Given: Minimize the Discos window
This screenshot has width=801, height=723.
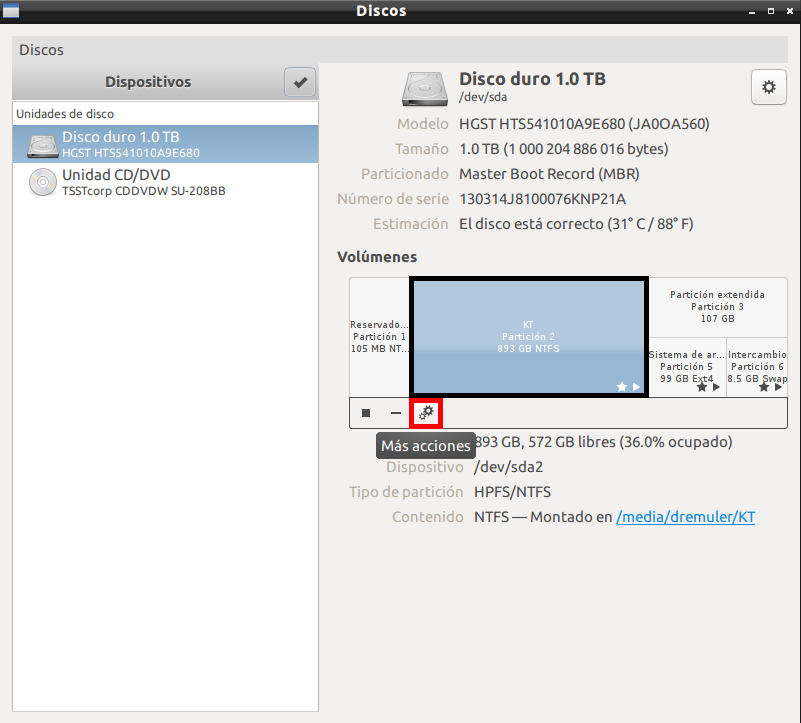Looking at the screenshot, I should click(752, 12).
